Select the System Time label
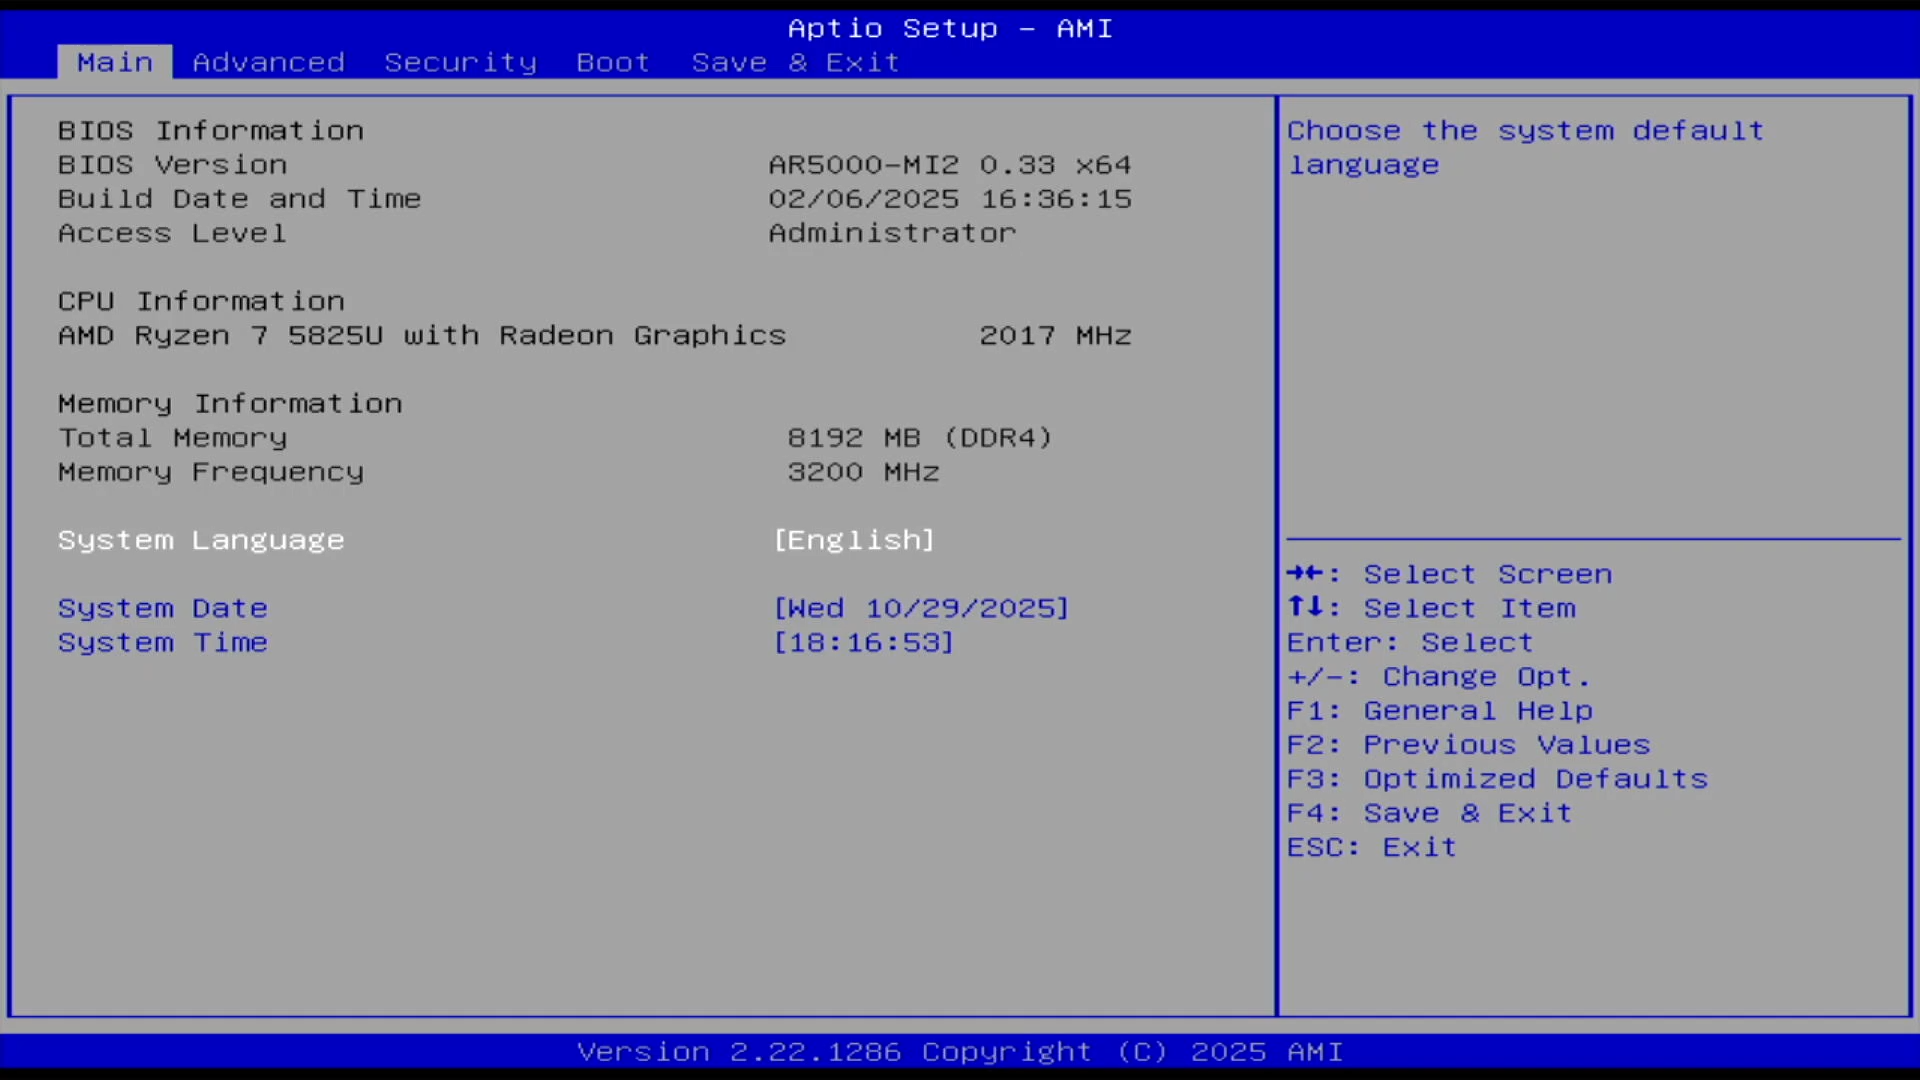Screen dimensions: 1920x1080 [x=163, y=642]
